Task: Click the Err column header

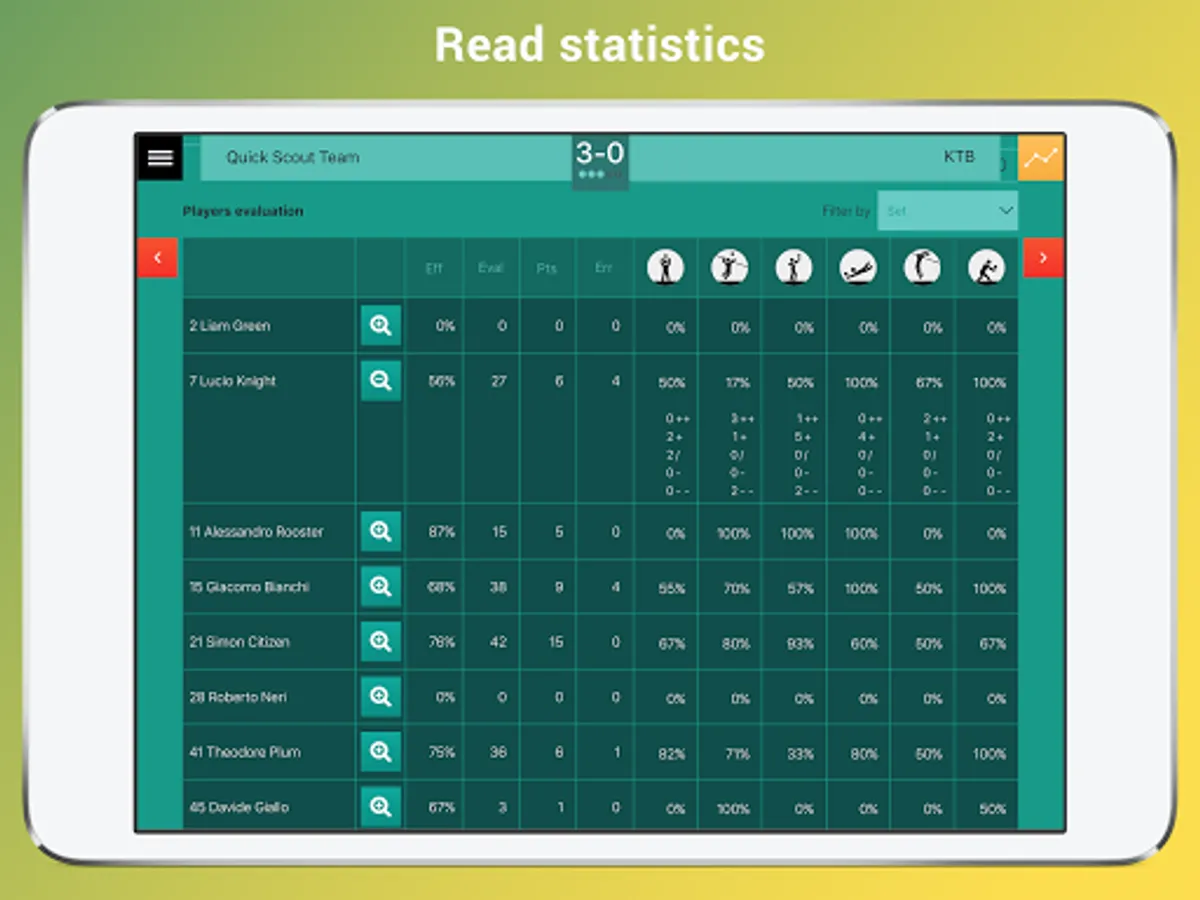Action: [x=604, y=268]
